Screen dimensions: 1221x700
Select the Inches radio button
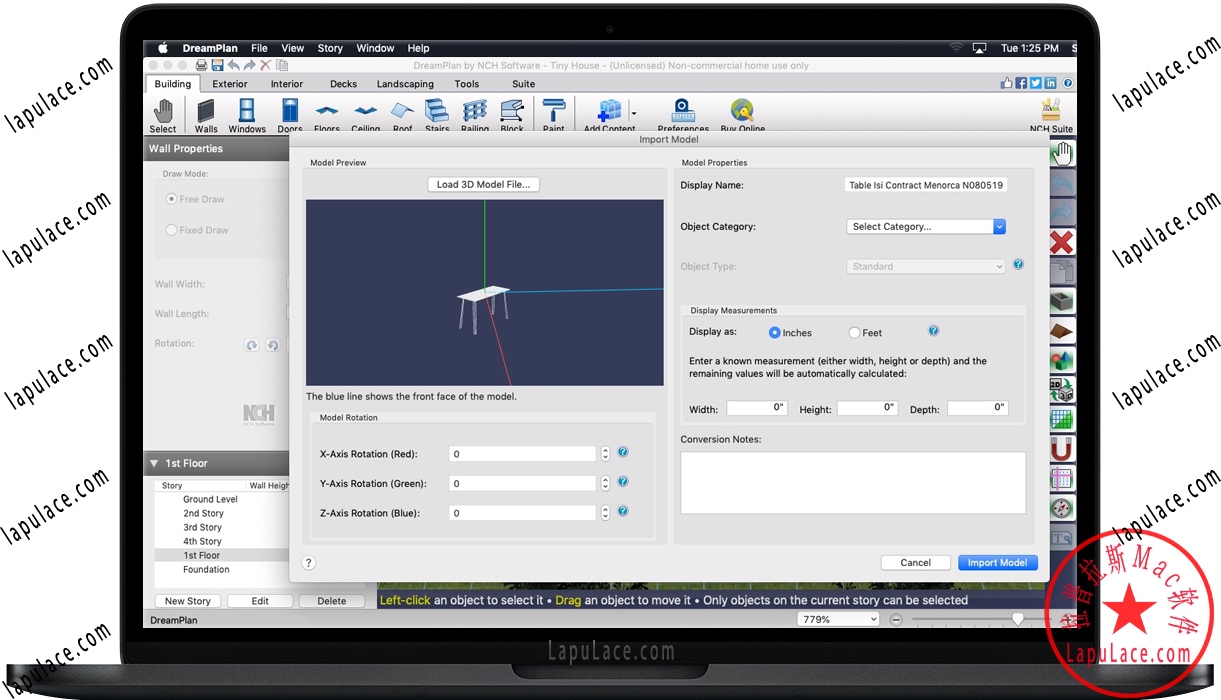pos(775,332)
